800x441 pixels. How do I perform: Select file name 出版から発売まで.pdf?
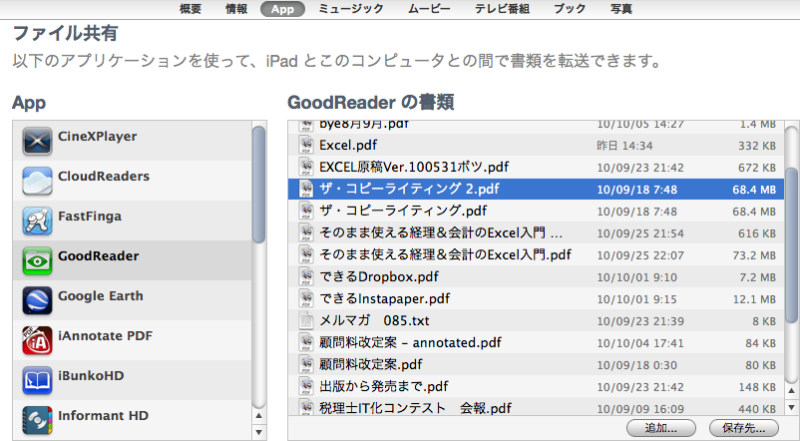click(384, 386)
